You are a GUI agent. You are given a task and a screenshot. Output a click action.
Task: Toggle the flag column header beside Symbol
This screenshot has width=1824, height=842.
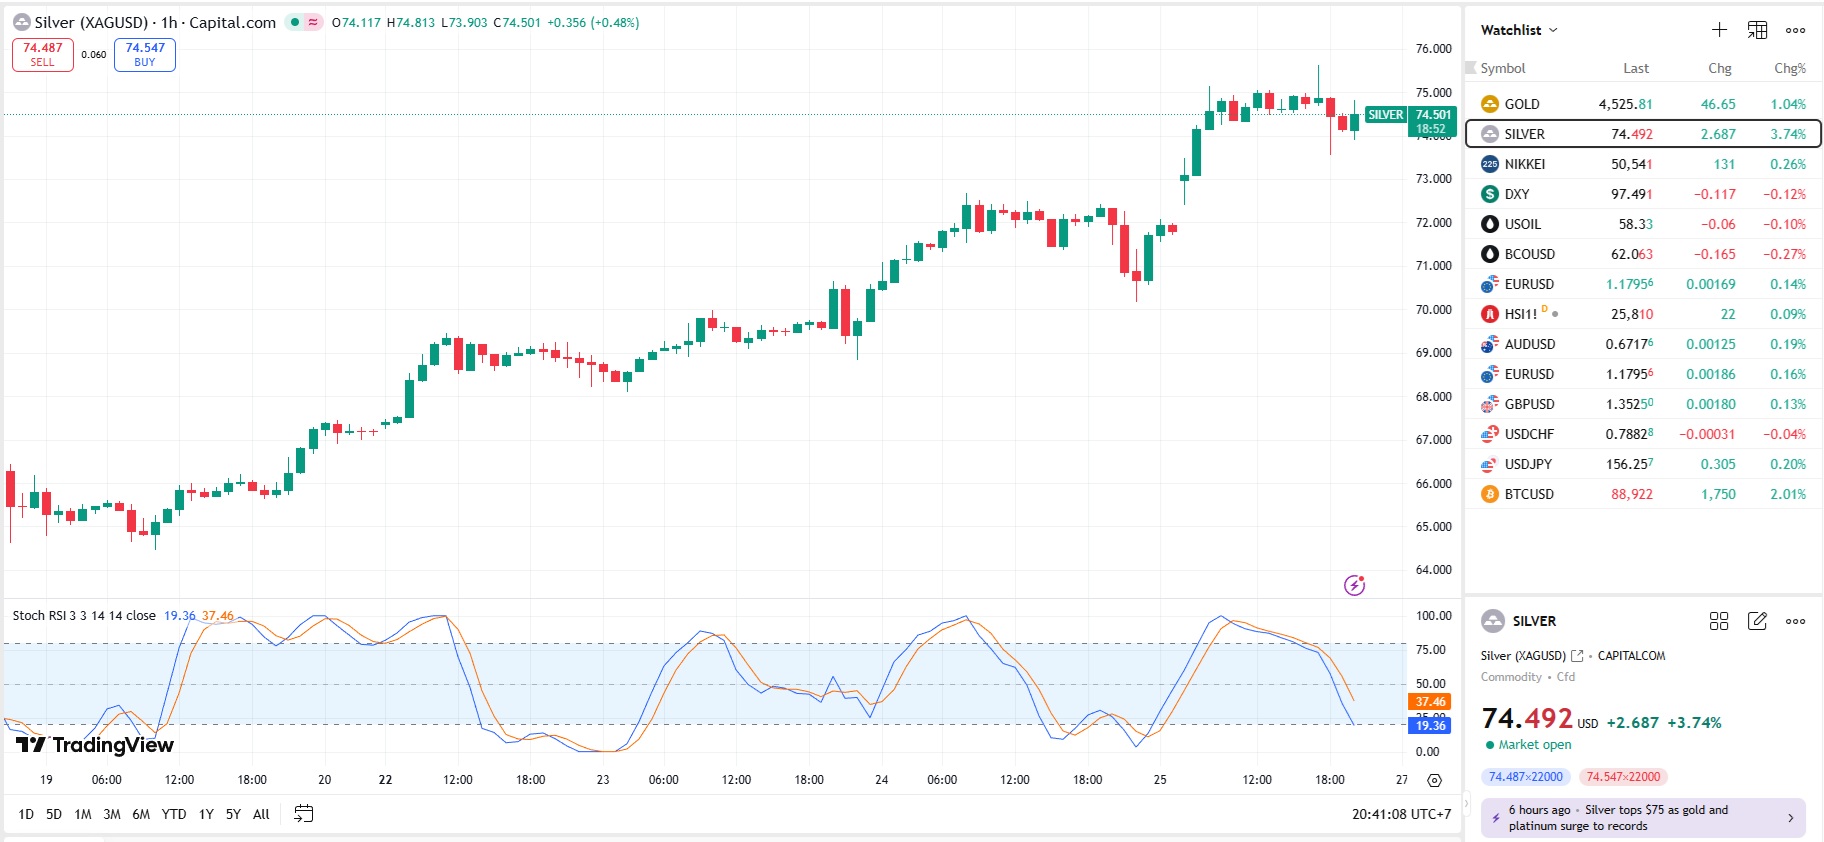tap(1470, 68)
